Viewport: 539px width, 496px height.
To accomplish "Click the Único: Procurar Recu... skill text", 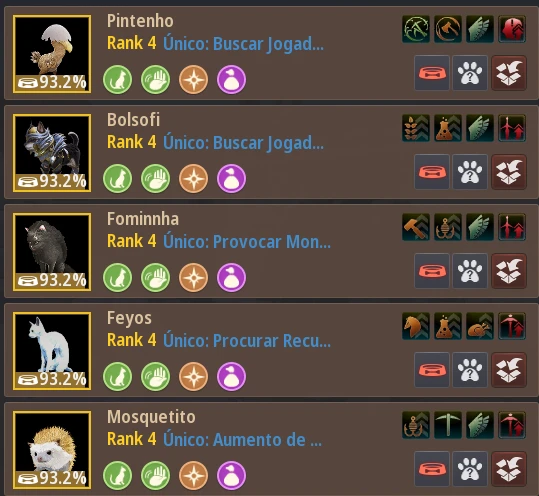I will coord(247,341).
